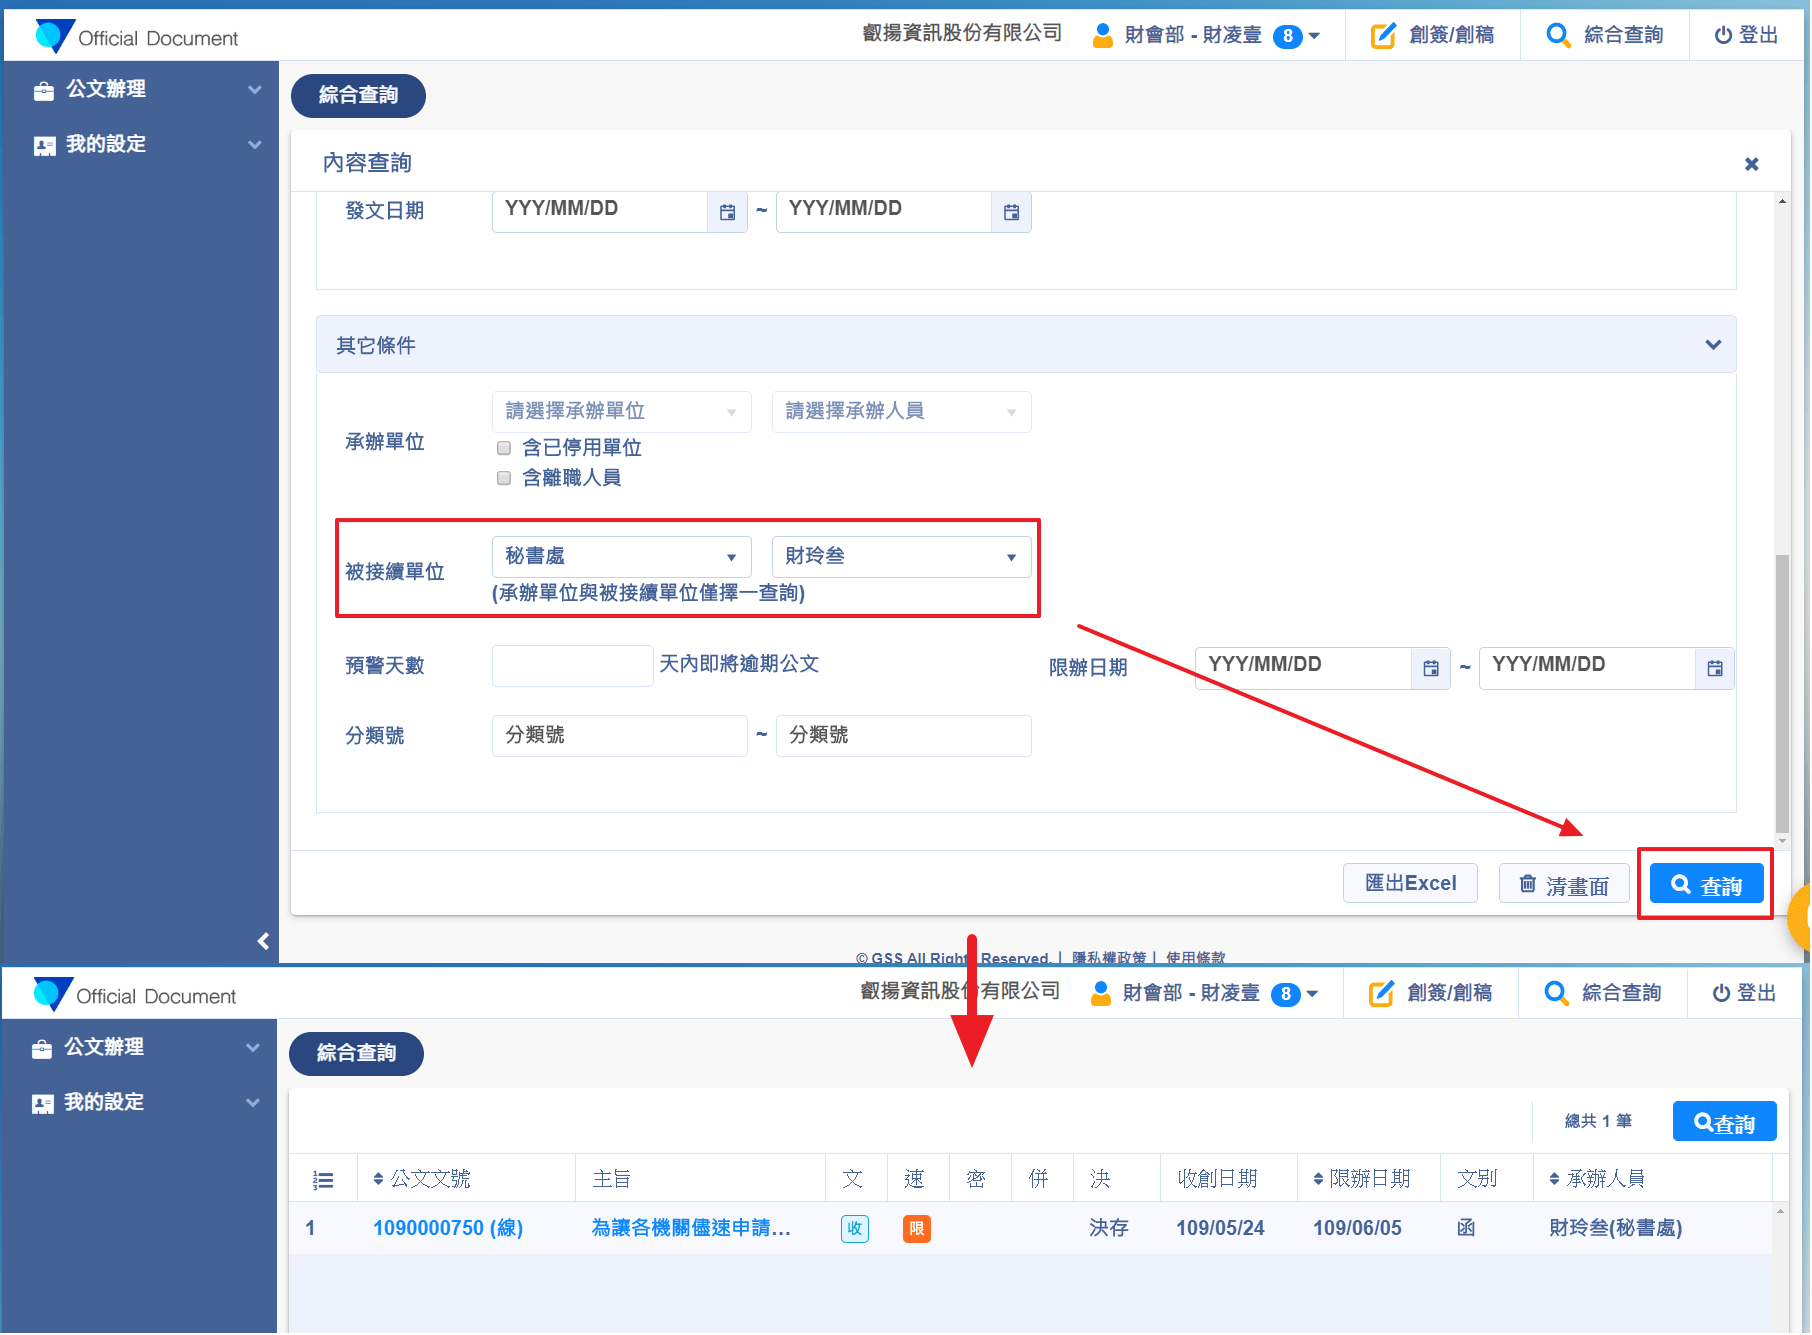Enable the 含已停用單位 checkbox

pyautogui.click(x=504, y=448)
